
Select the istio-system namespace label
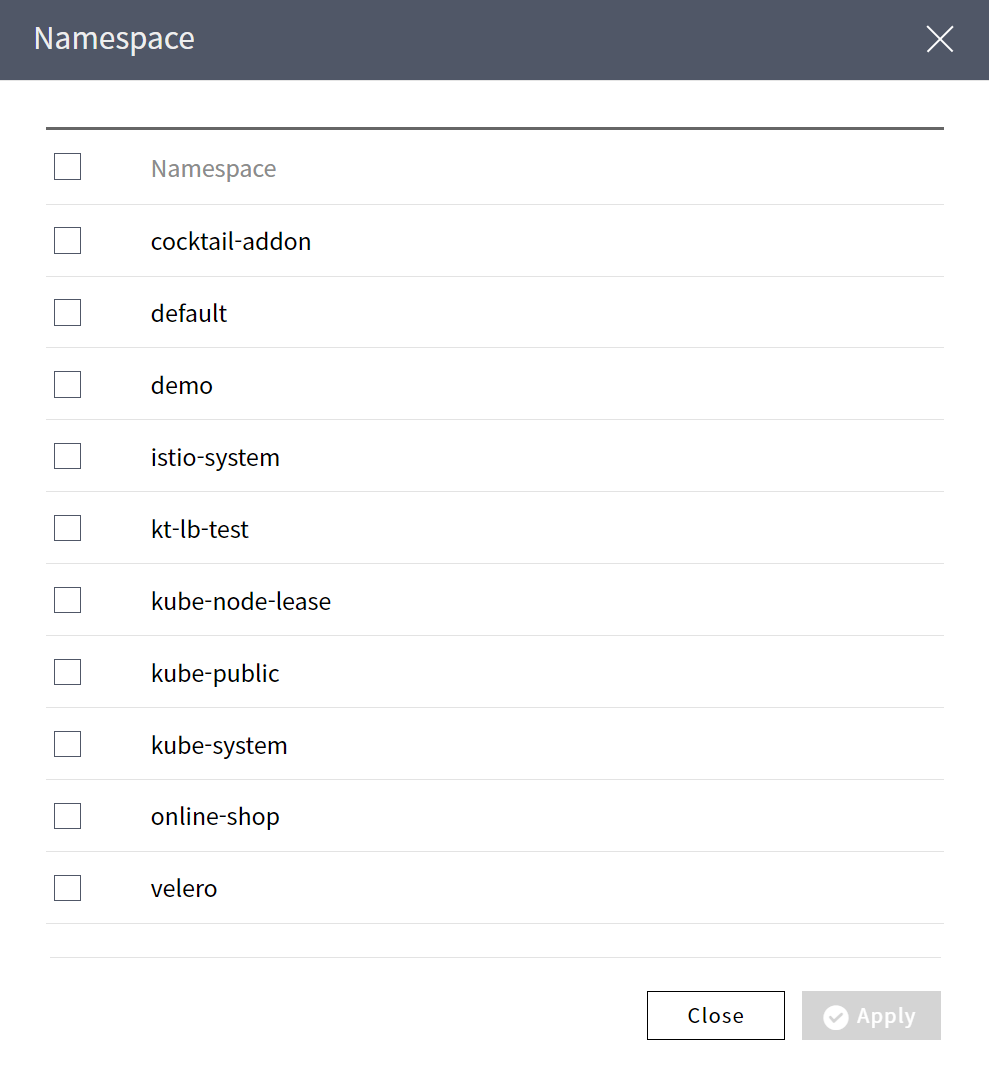(215, 457)
